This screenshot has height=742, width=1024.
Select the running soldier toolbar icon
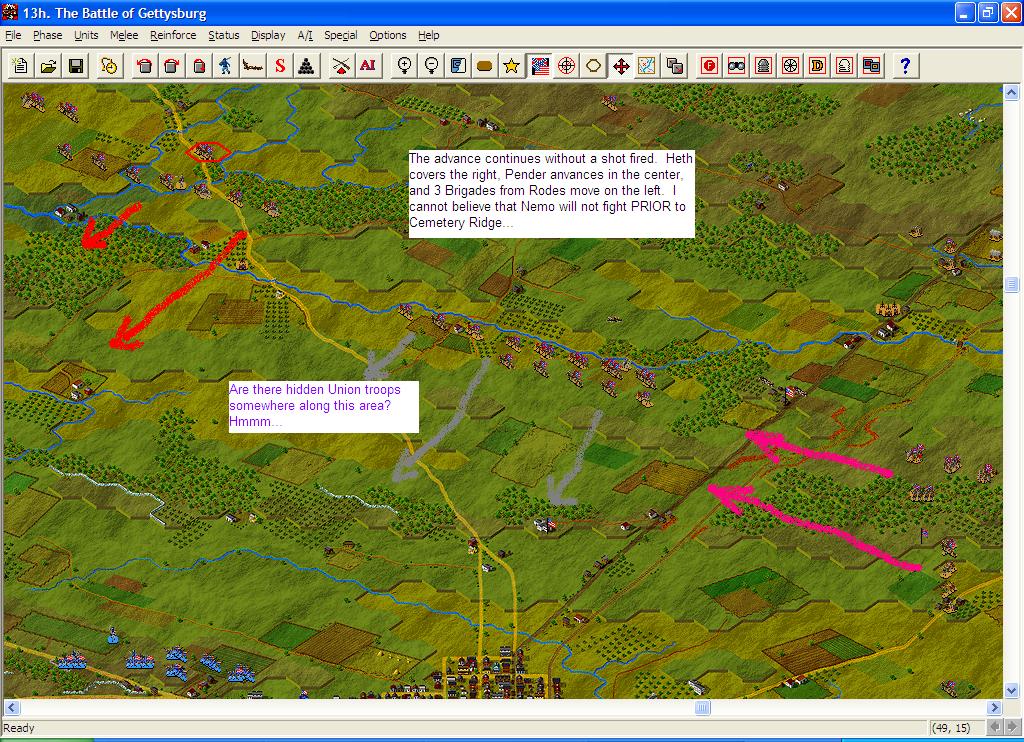click(x=225, y=65)
